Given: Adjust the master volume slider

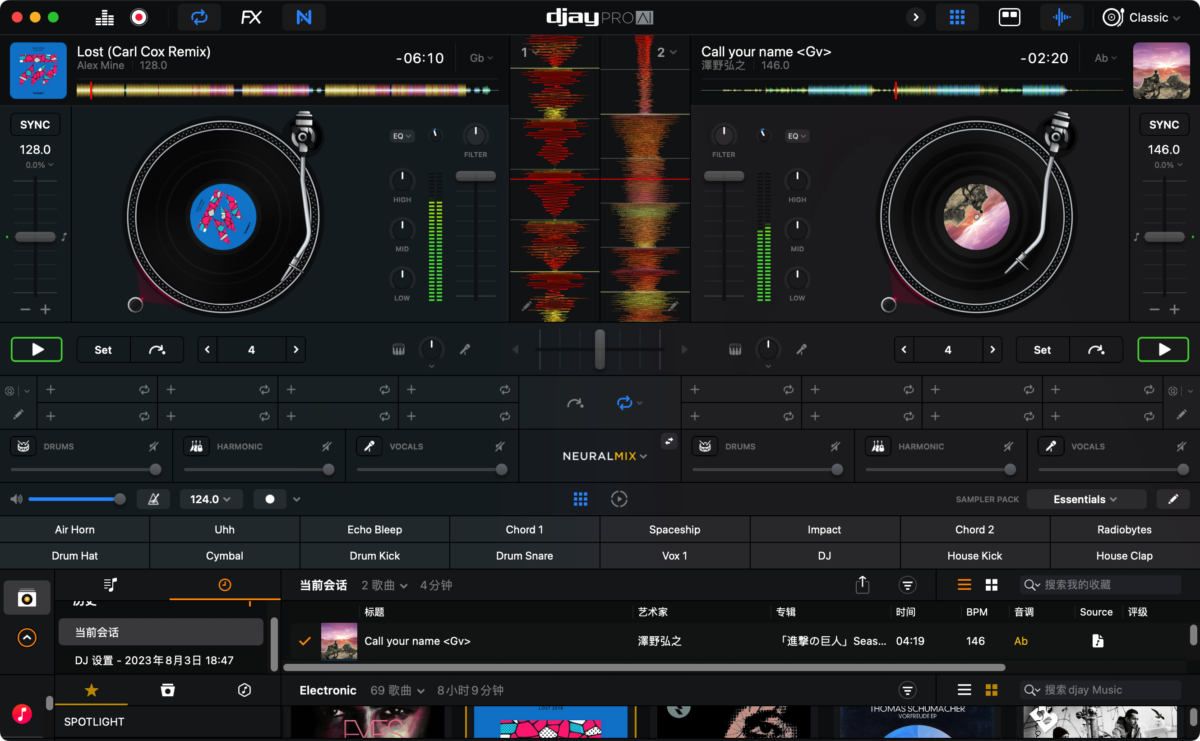Looking at the screenshot, I should (x=78, y=499).
